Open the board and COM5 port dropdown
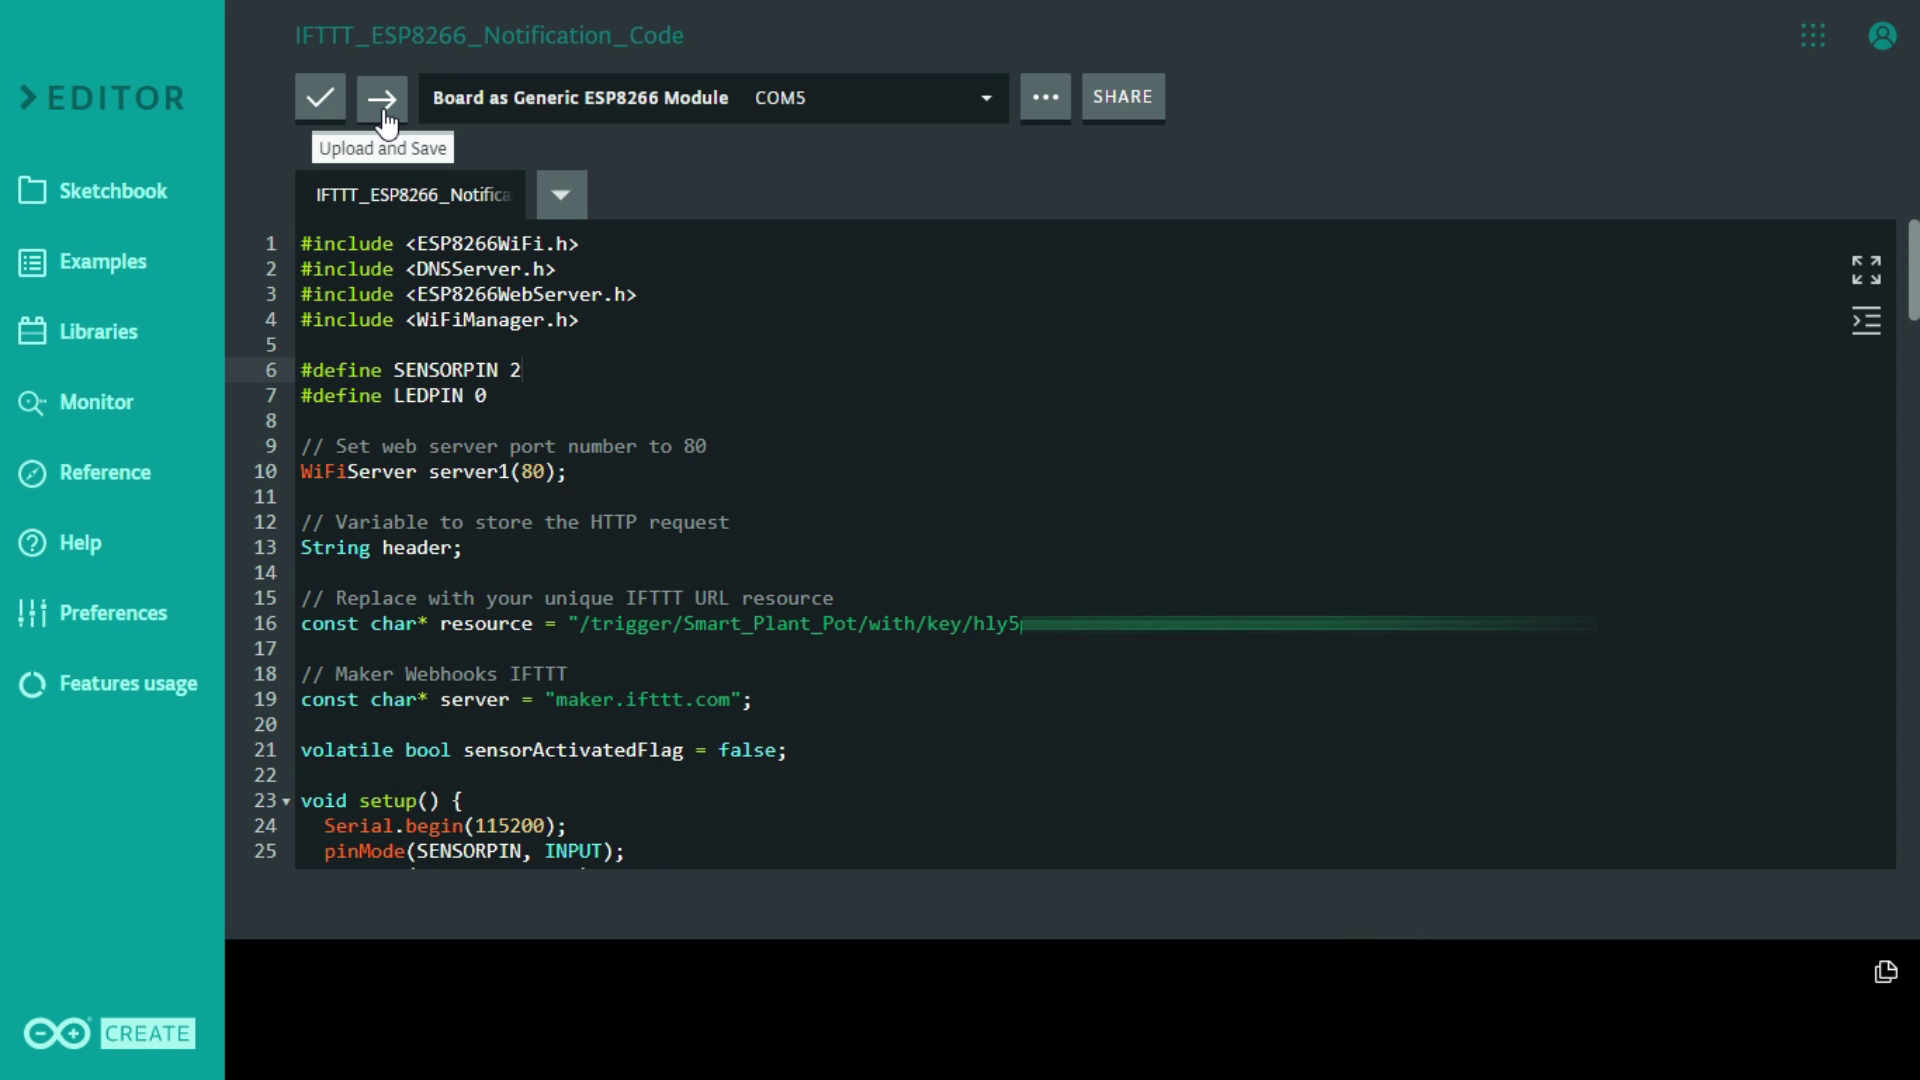Image resolution: width=1920 pixels, height=1080 pixels. click(x=985, y=98)
